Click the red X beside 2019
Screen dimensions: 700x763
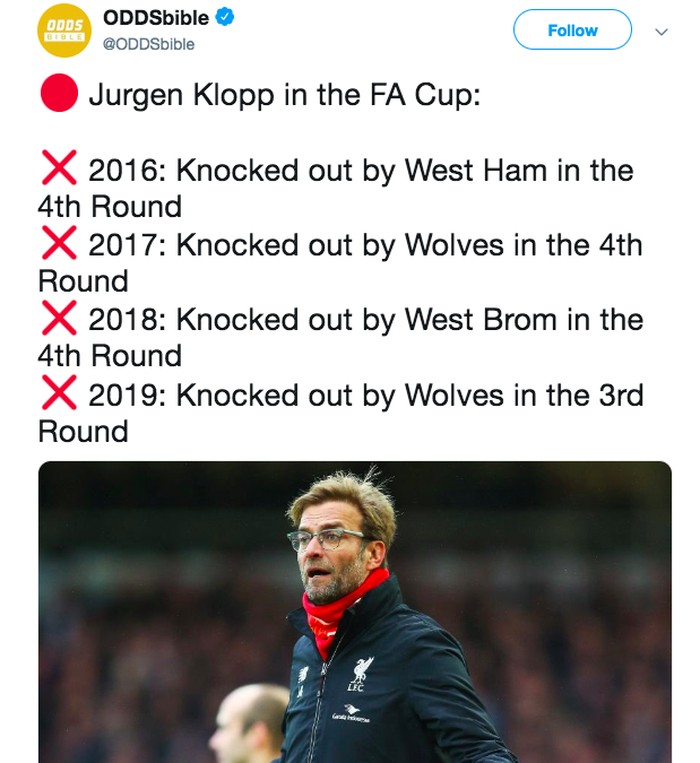click(58, 395)
